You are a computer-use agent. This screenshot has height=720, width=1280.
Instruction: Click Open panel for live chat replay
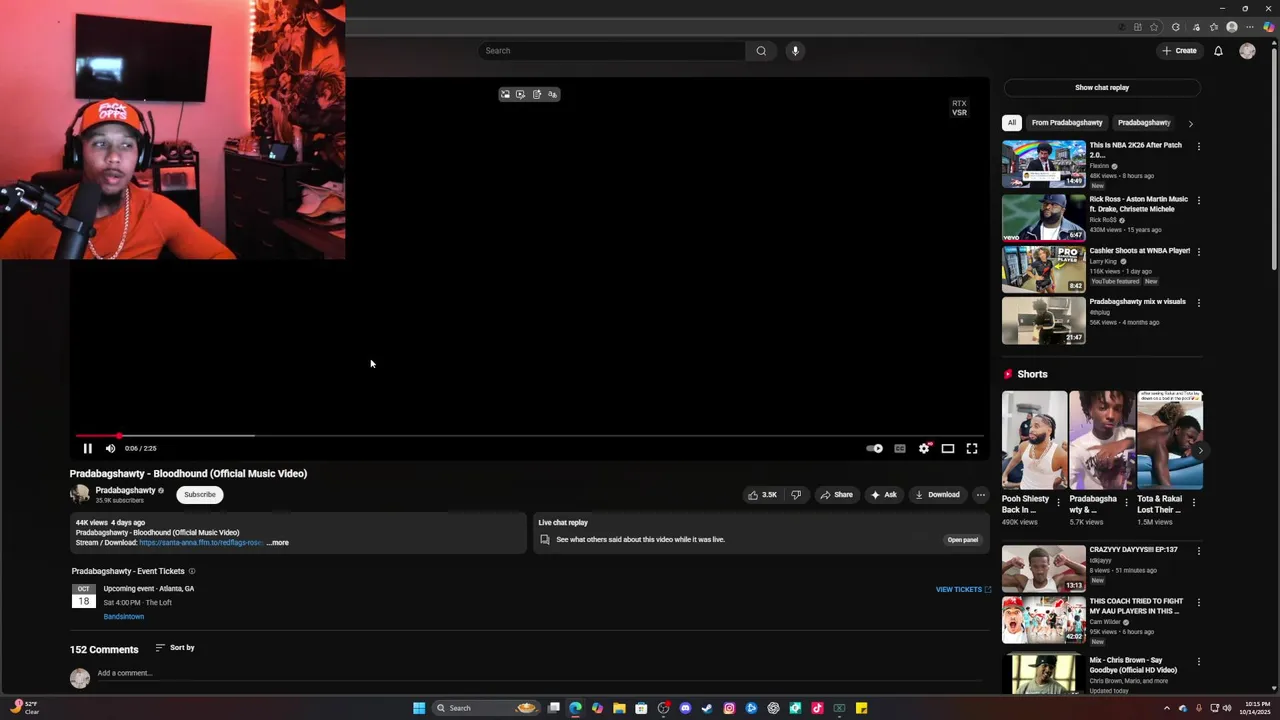(x=963, y=540)
